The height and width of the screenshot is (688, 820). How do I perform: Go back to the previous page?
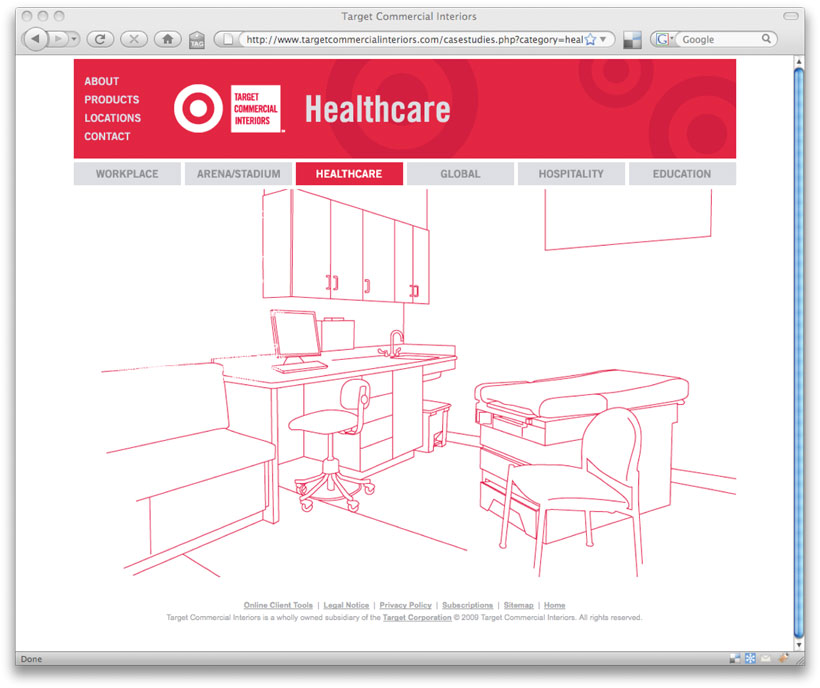click(x=35, y=39)
